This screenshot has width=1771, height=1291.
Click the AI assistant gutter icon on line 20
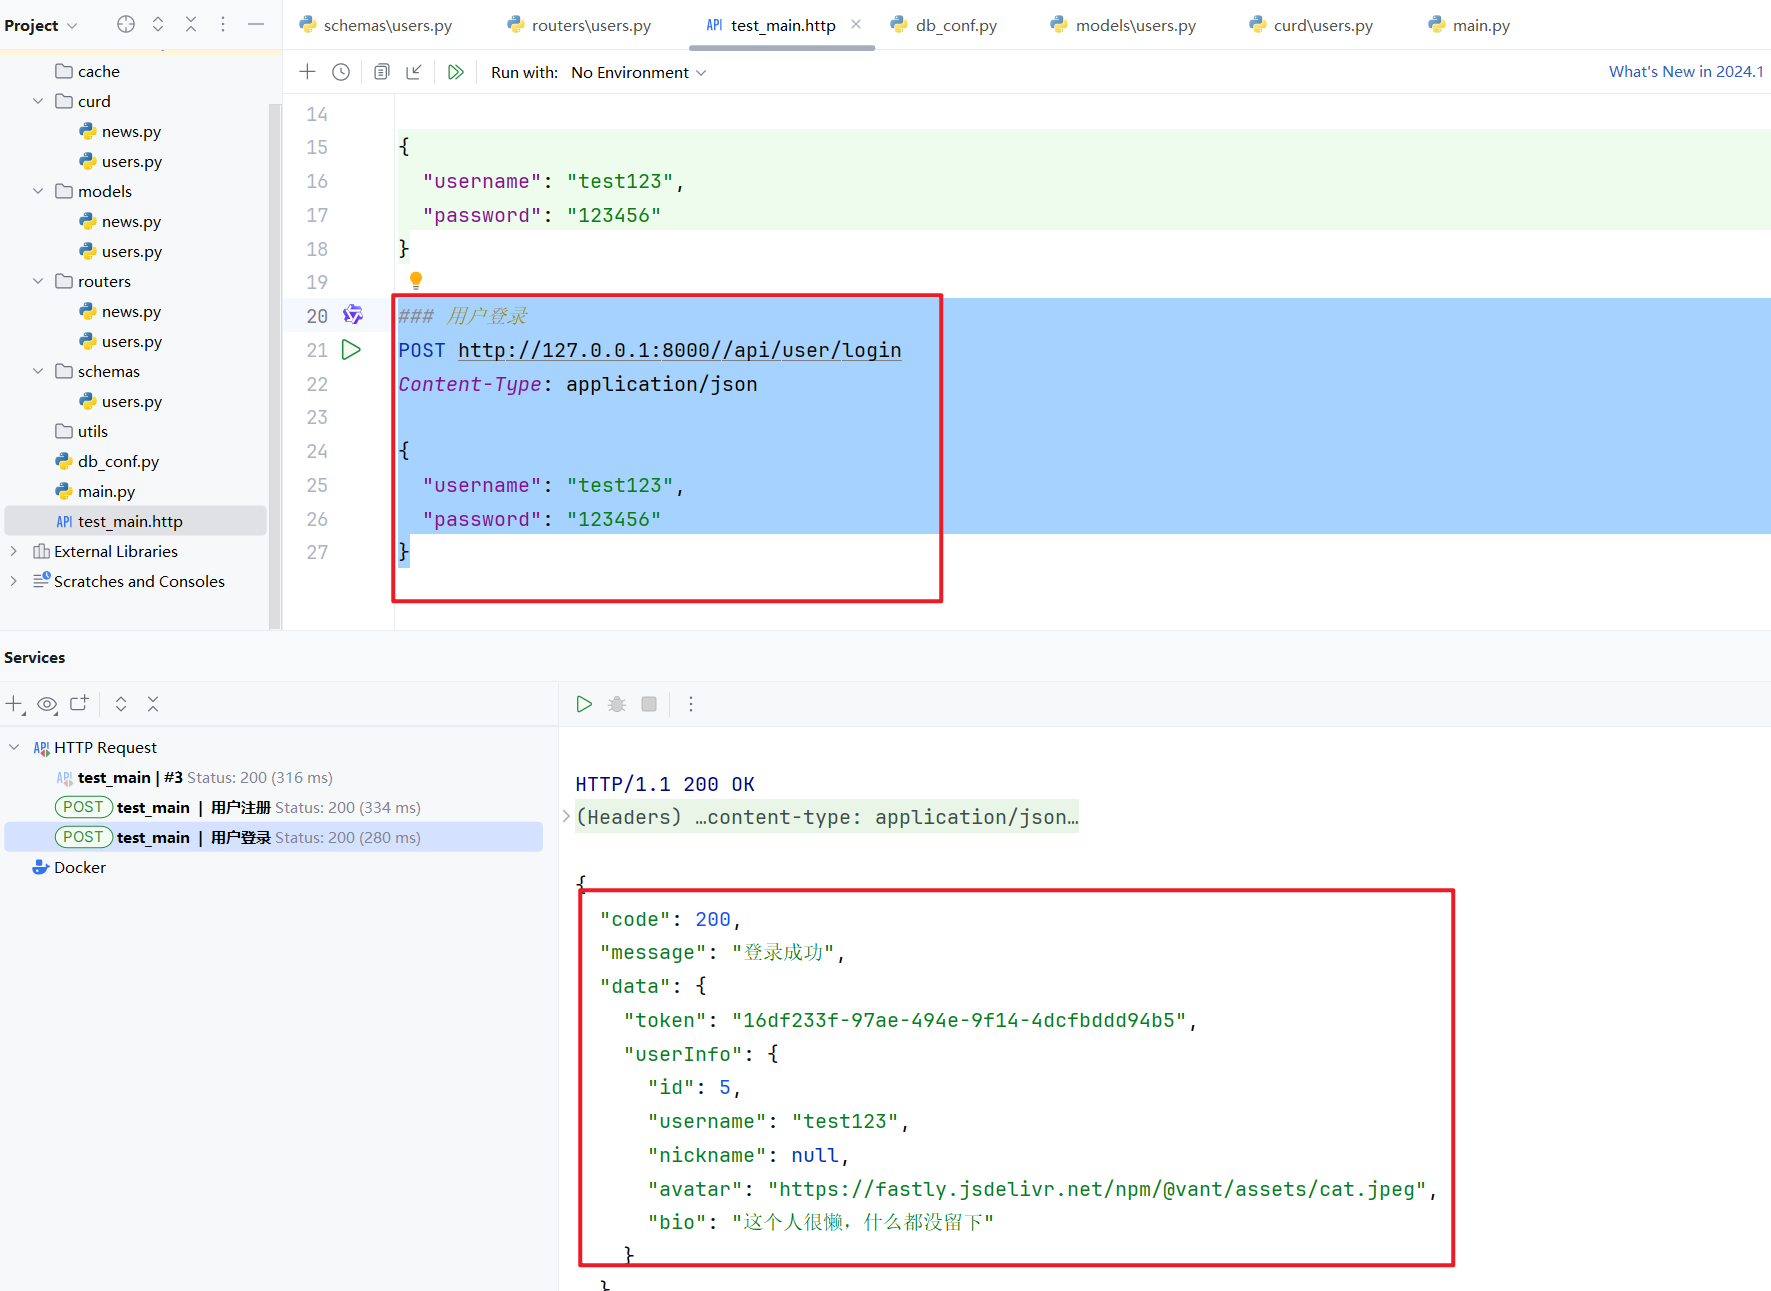click(352, 315)
